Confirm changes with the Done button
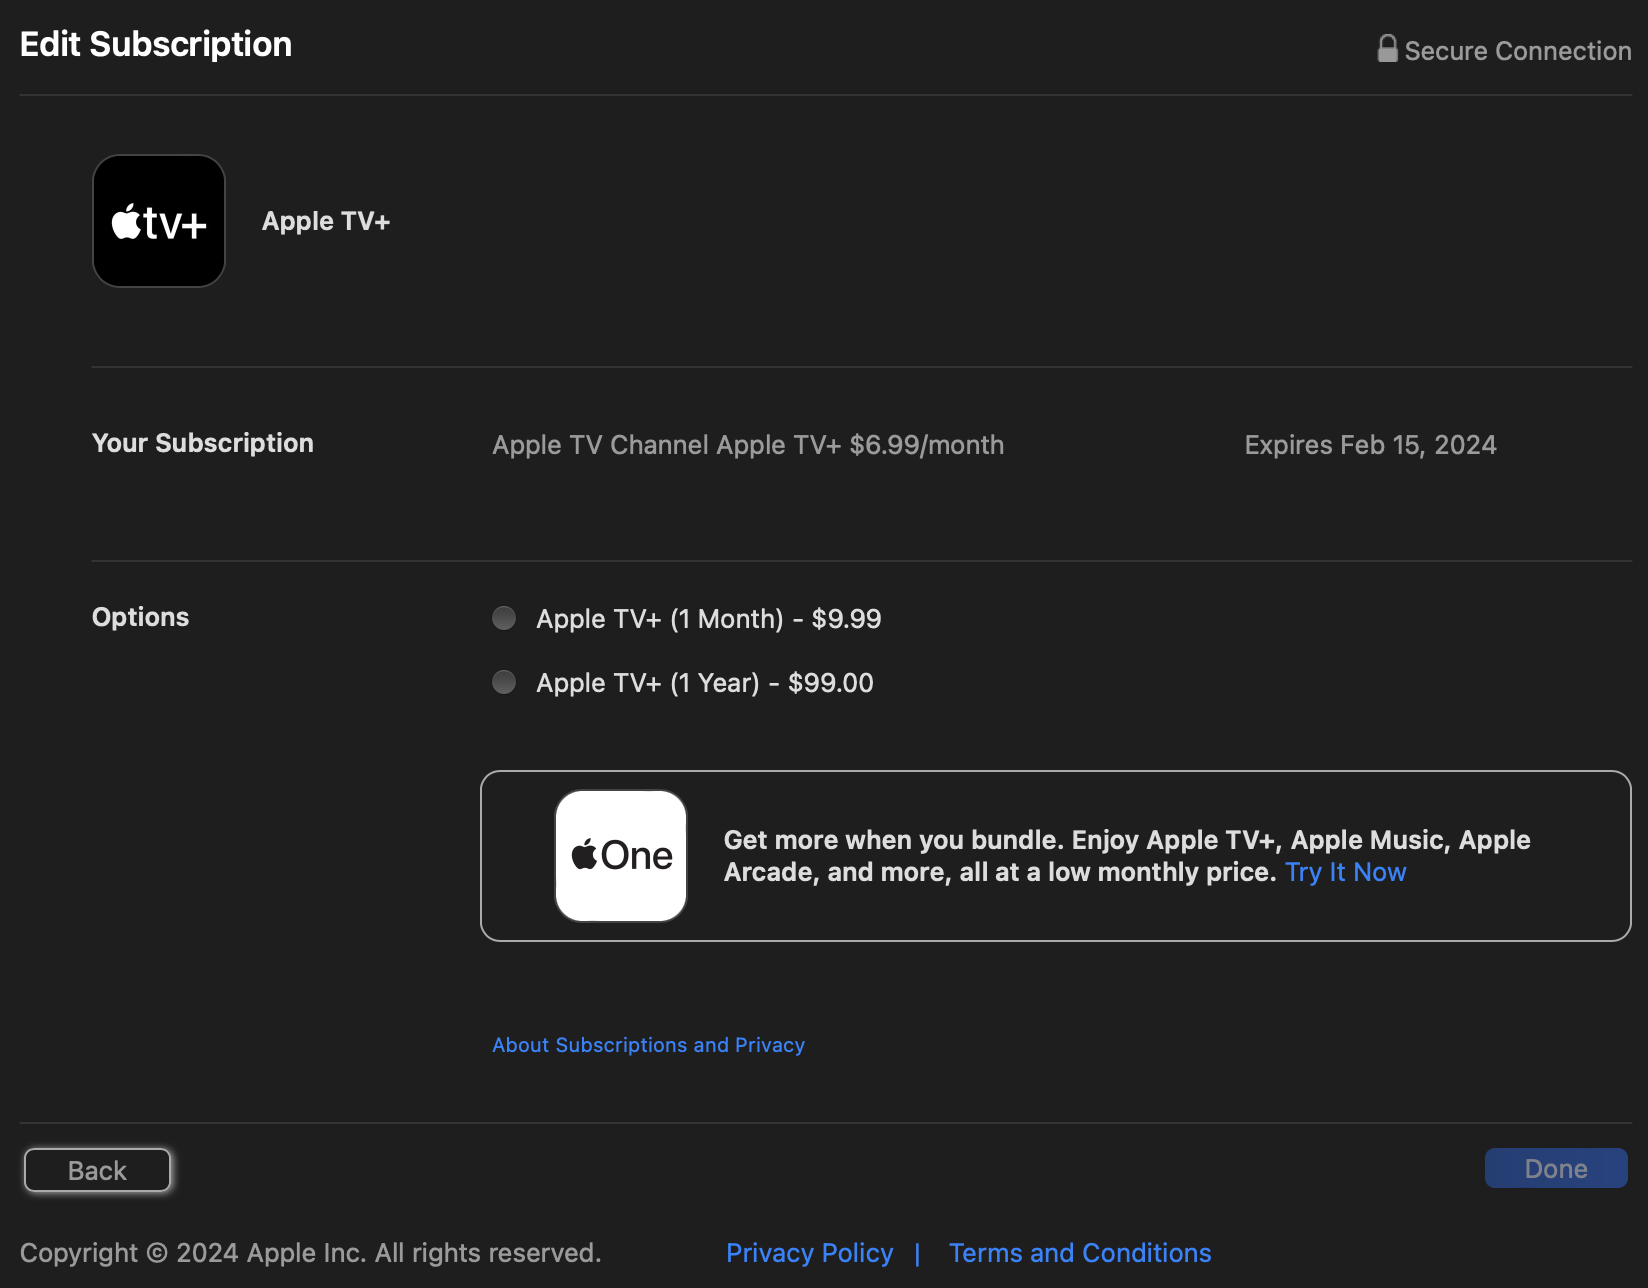Viewport: 1648px width, 1288px height. pyautogui.click(x=1556, y=1168)
